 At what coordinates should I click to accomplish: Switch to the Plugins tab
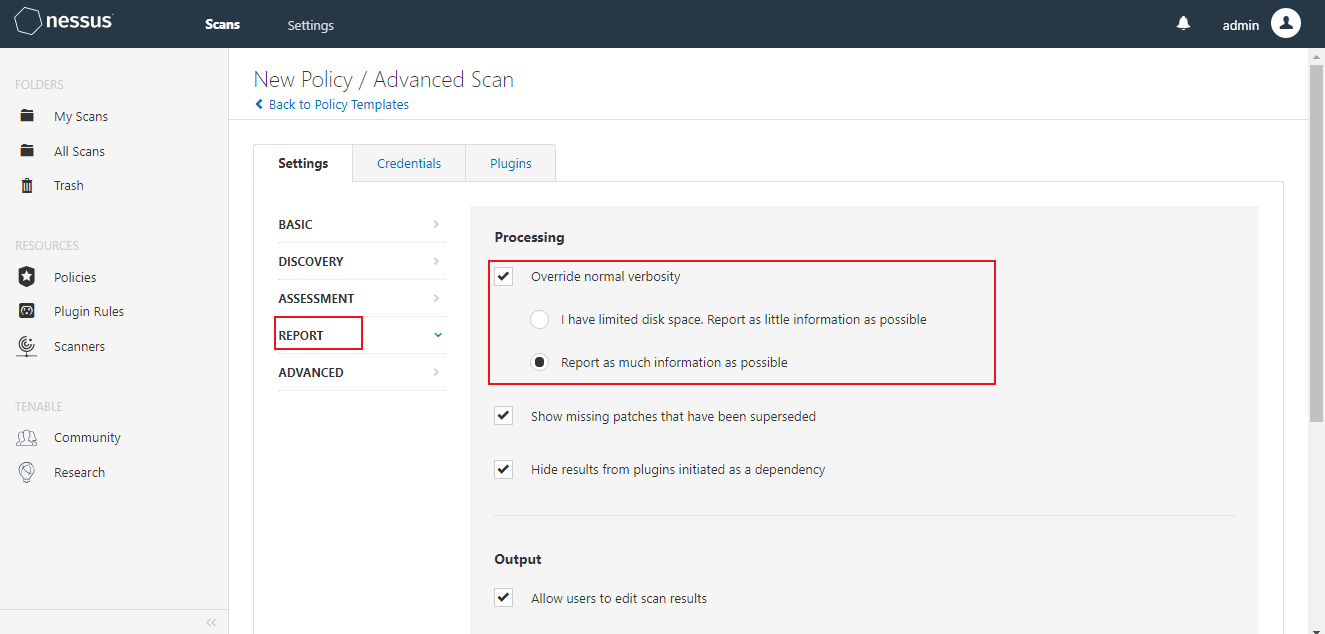coord(511,164)
